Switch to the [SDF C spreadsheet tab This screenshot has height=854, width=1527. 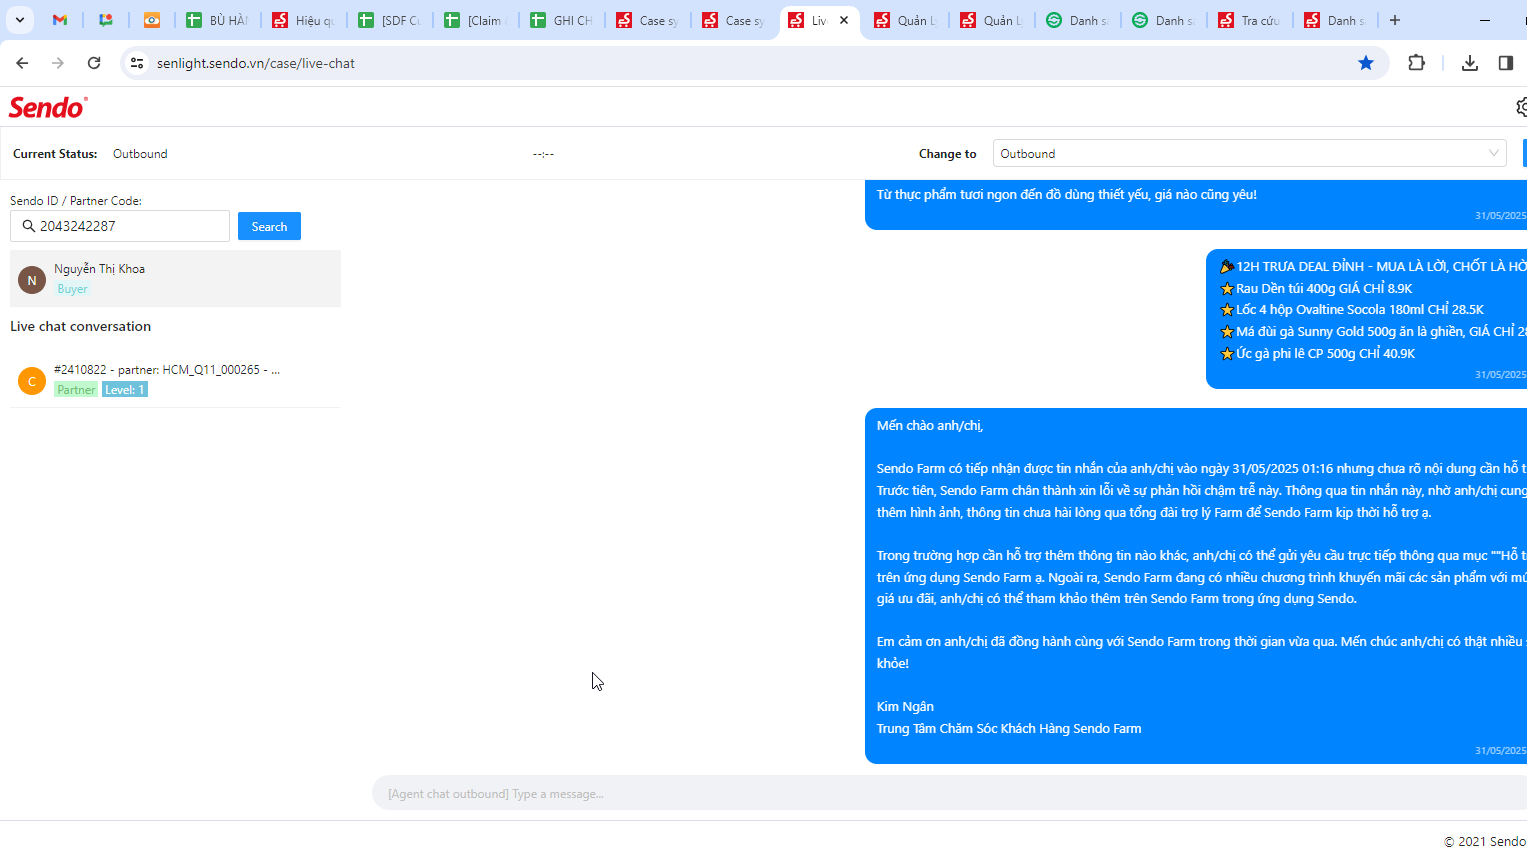(390, 20)
